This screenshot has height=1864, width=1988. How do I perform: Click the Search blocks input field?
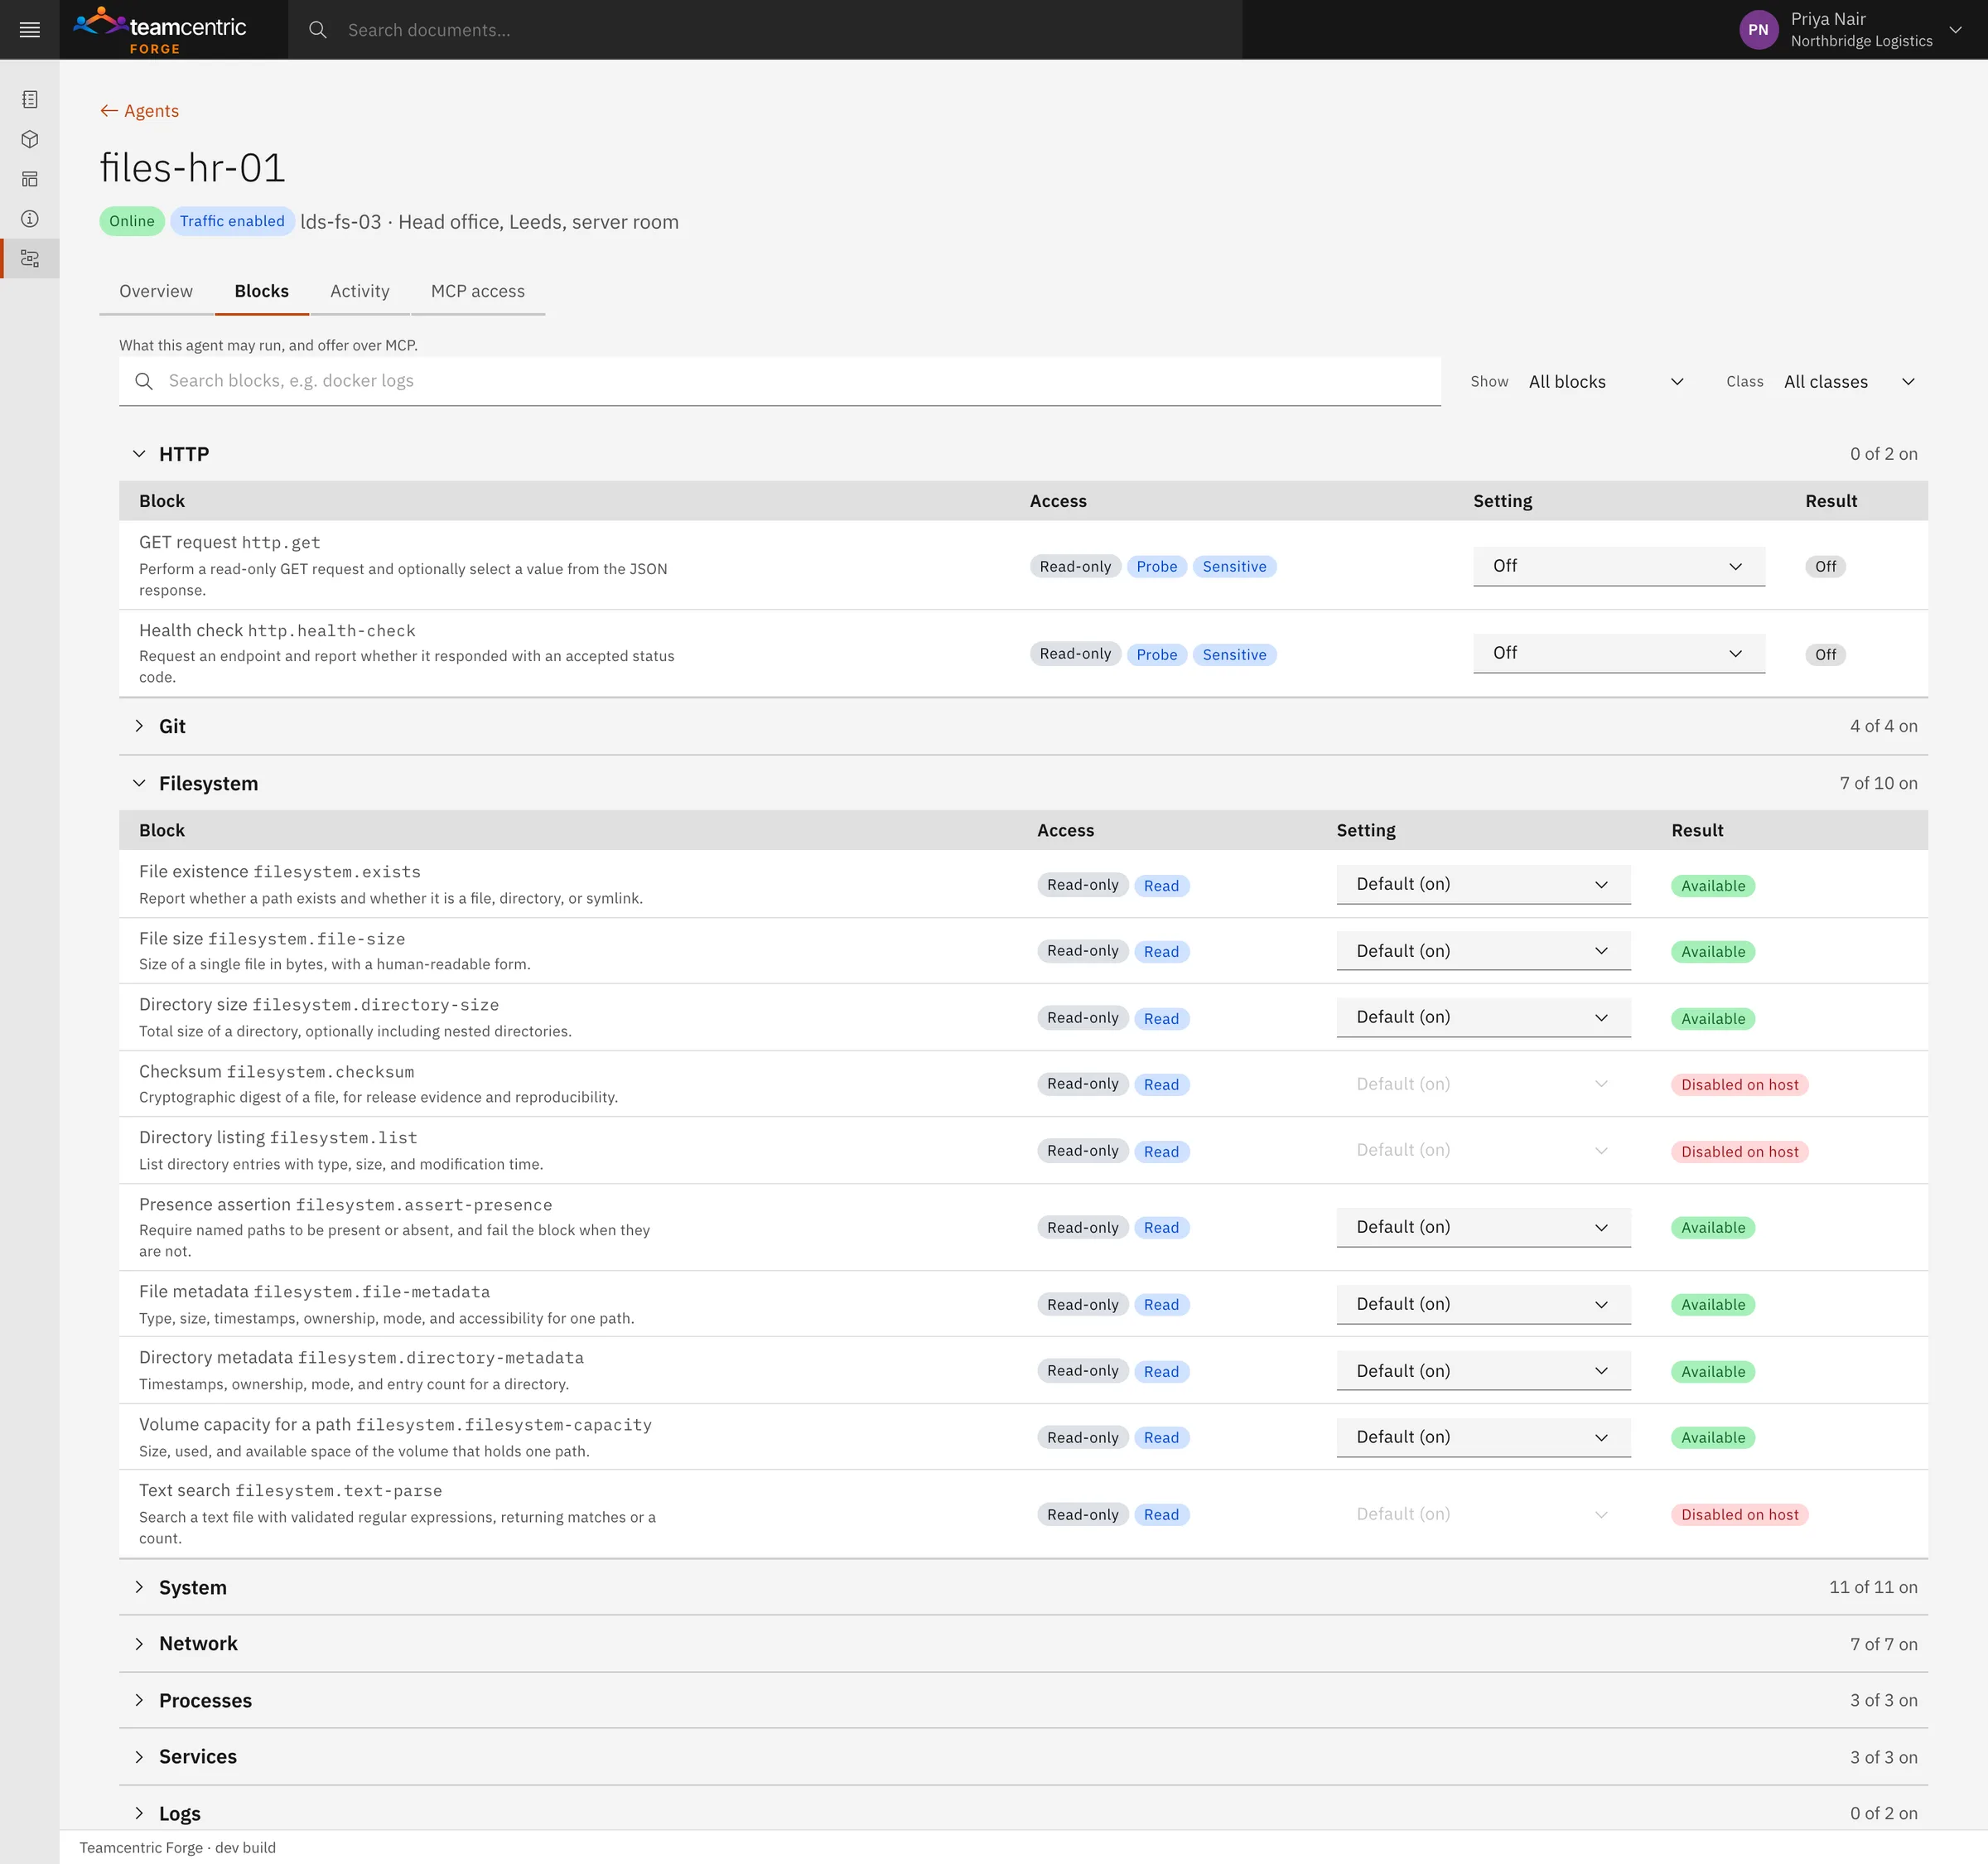[780, 381]
